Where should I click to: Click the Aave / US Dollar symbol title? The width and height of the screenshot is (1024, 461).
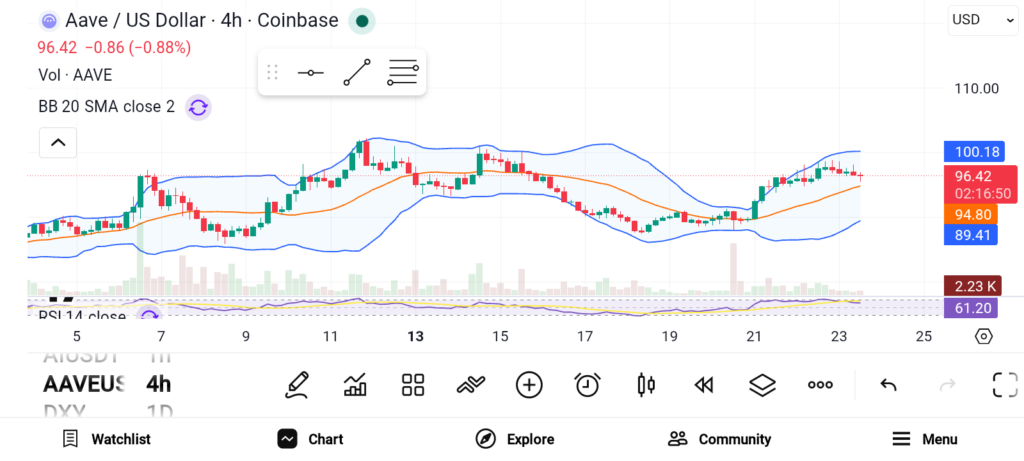coord(202,21)
